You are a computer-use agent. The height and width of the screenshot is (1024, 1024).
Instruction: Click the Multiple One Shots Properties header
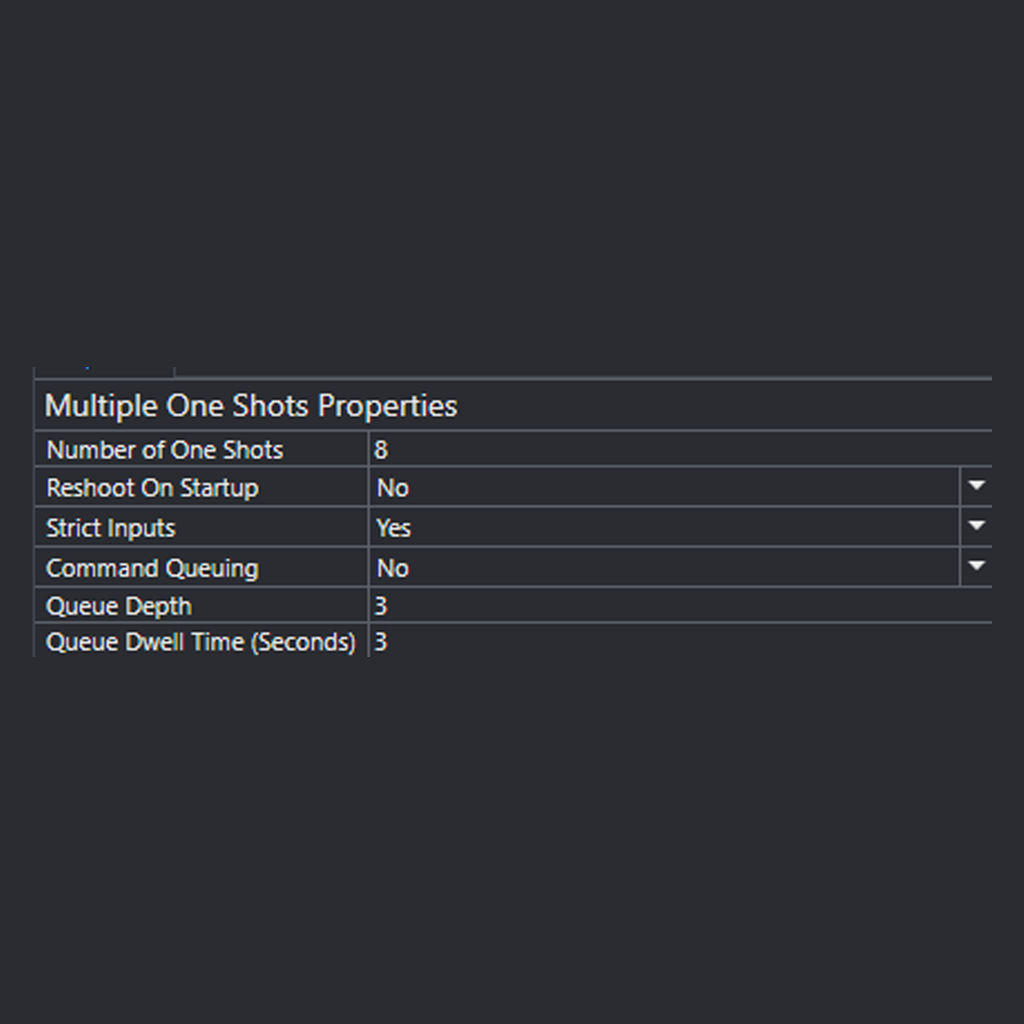point(250,405)
